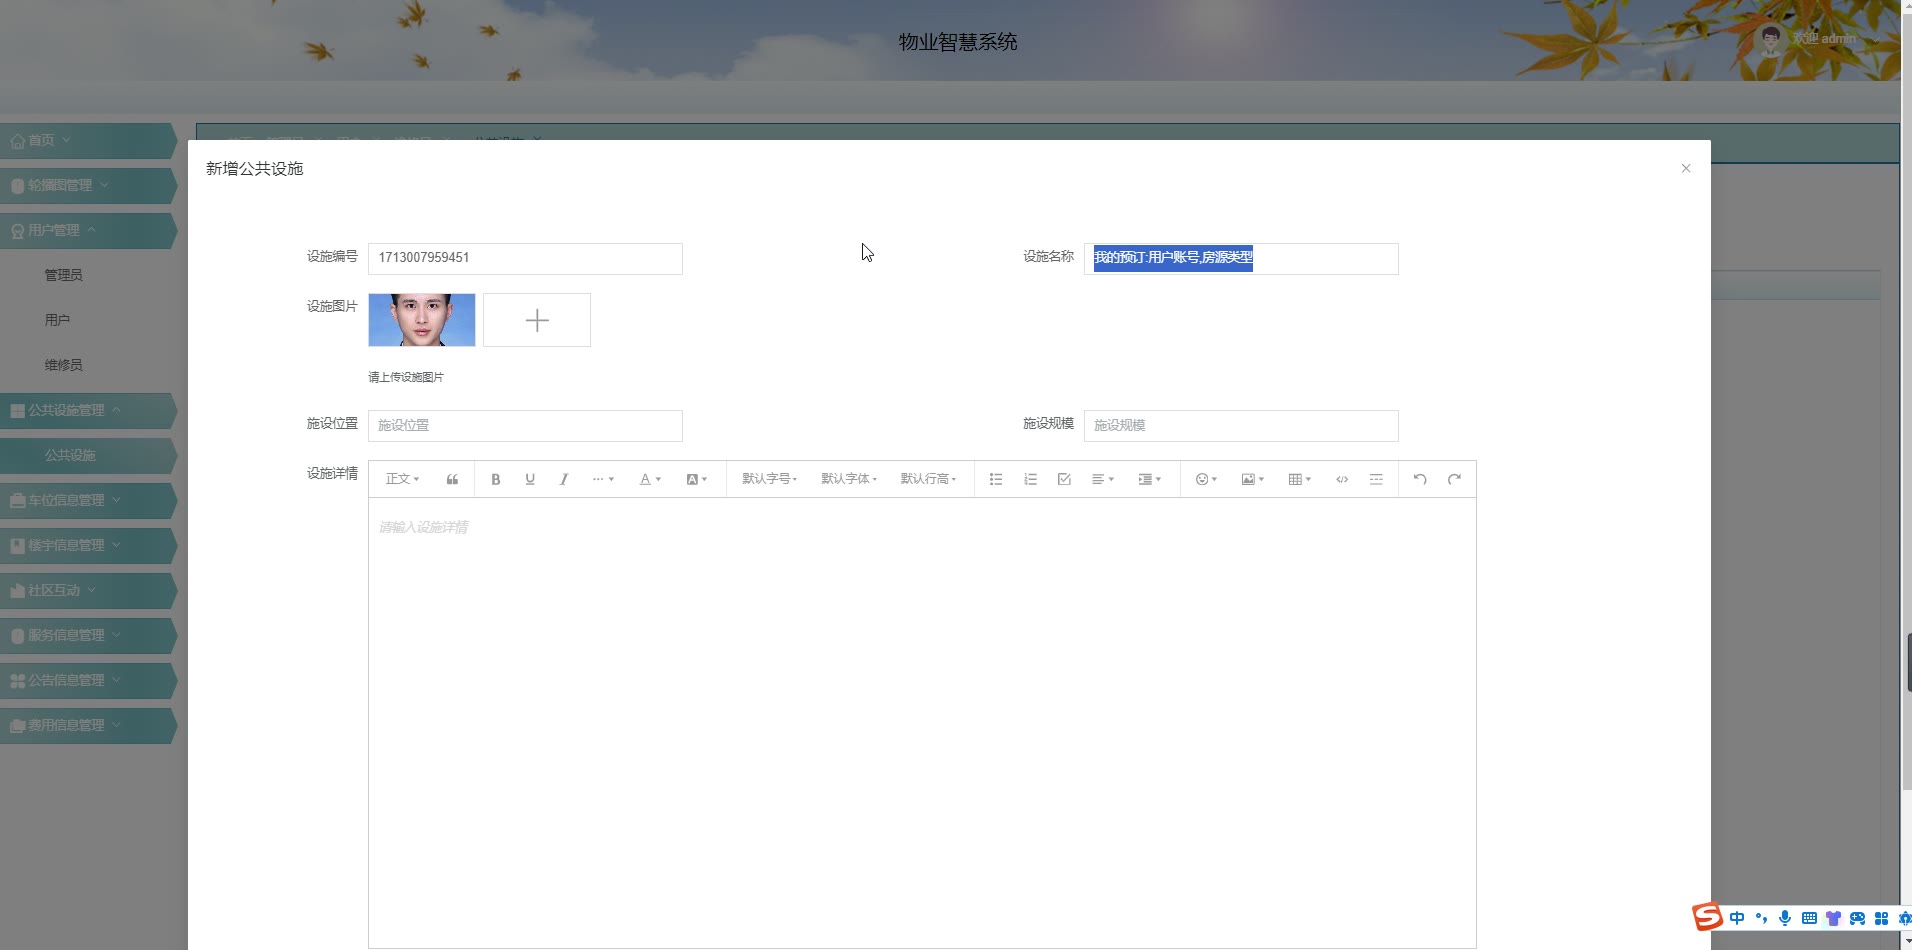Toggle Chinese input mode 中 indicator
The height and width of the screenshot is (950, 1912).
1737,918
